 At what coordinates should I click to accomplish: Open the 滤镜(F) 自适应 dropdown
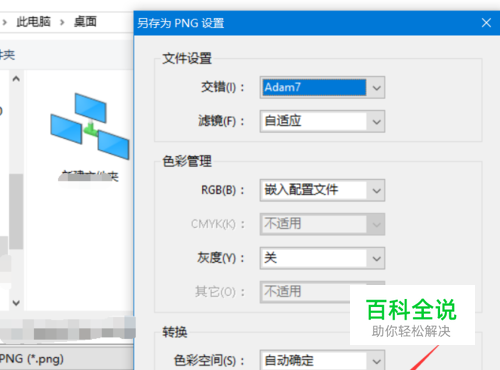tap(322, 121)
